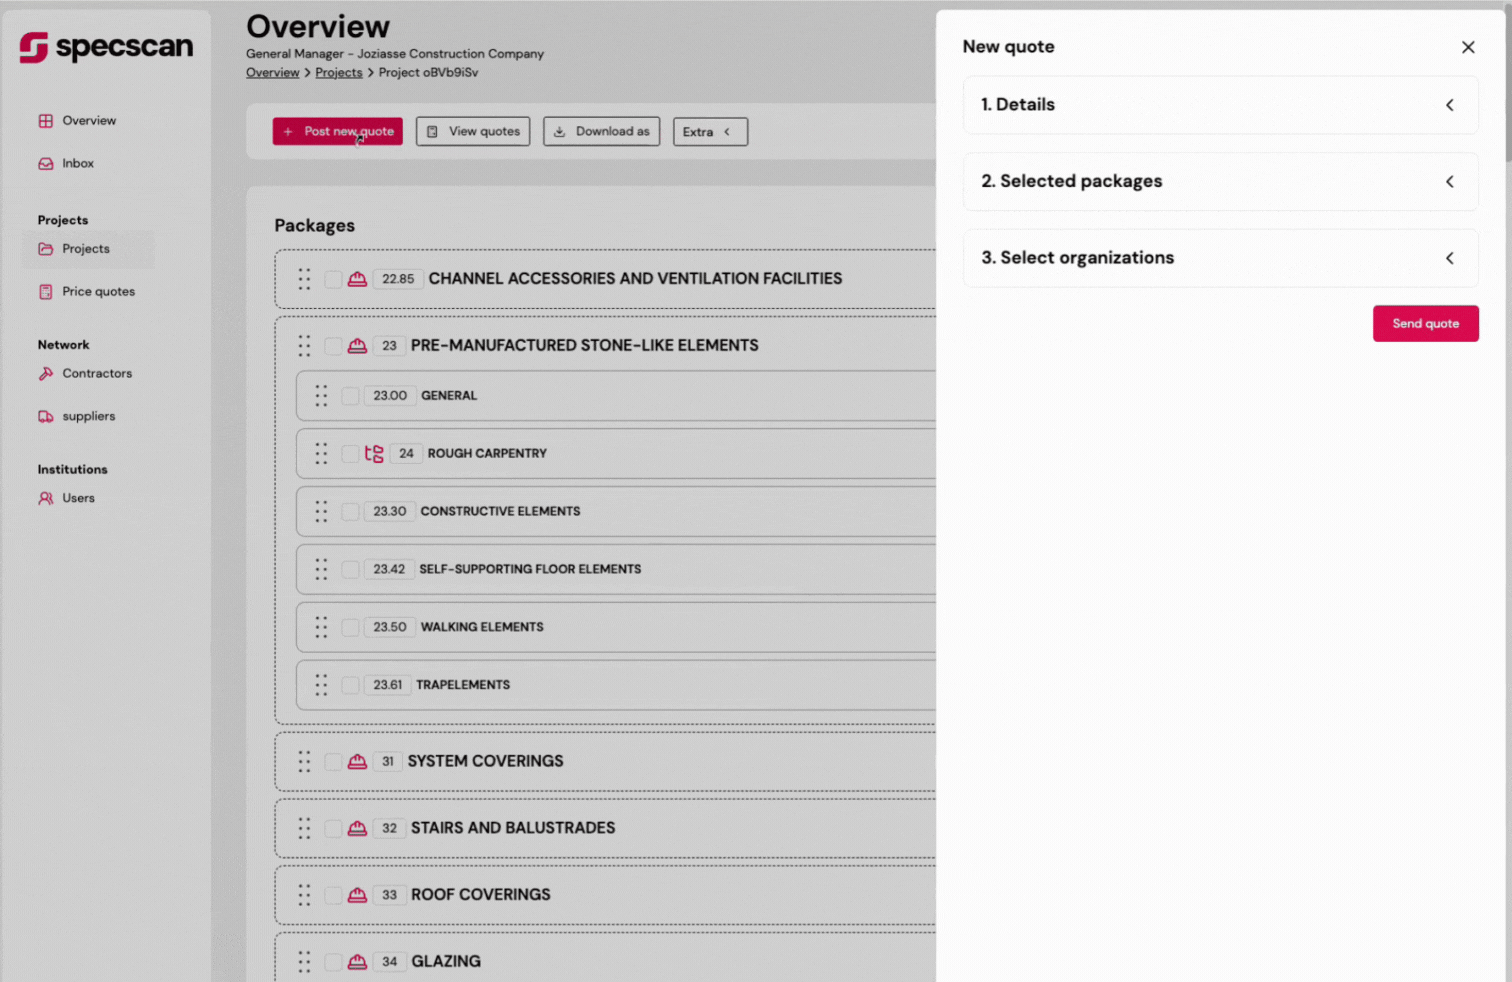Click hard hat icon beside SYSTEM COVERINGS

[357, 762]
